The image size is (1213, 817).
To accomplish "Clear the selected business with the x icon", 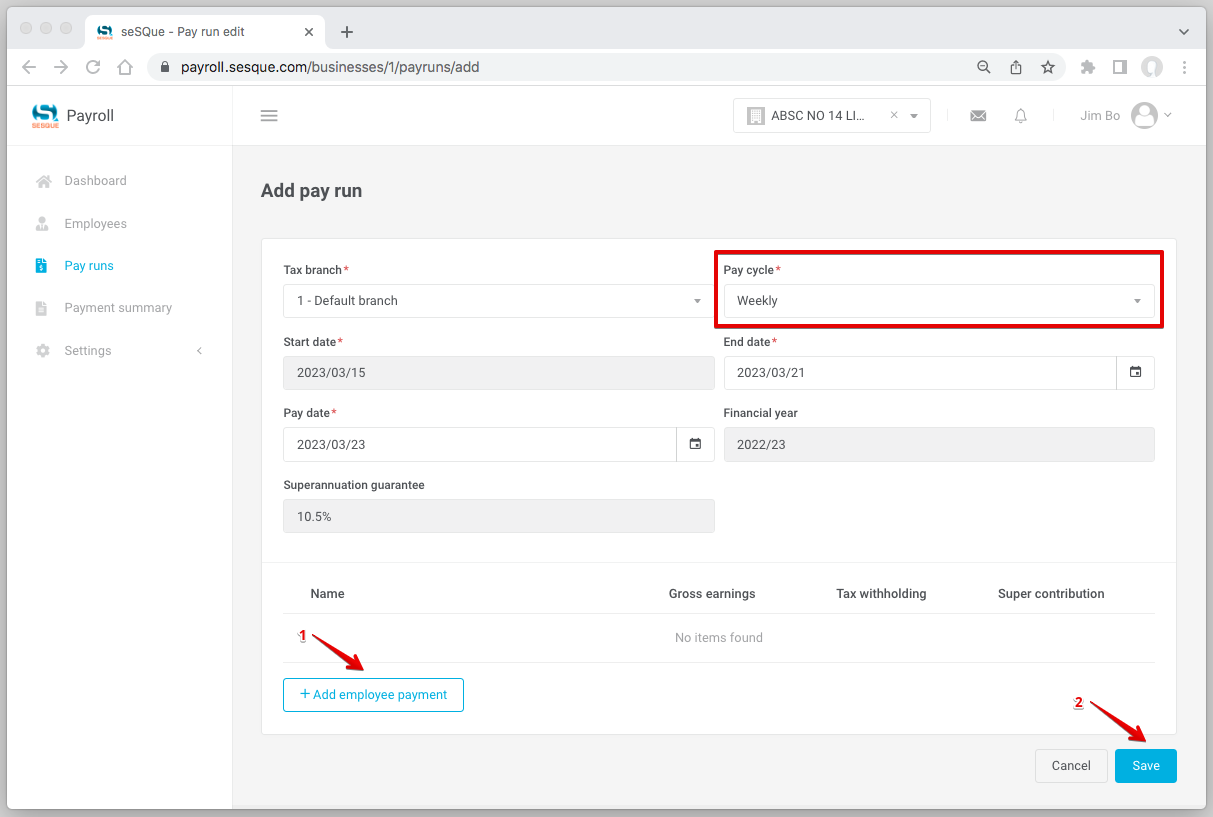I will coord(894,115).
